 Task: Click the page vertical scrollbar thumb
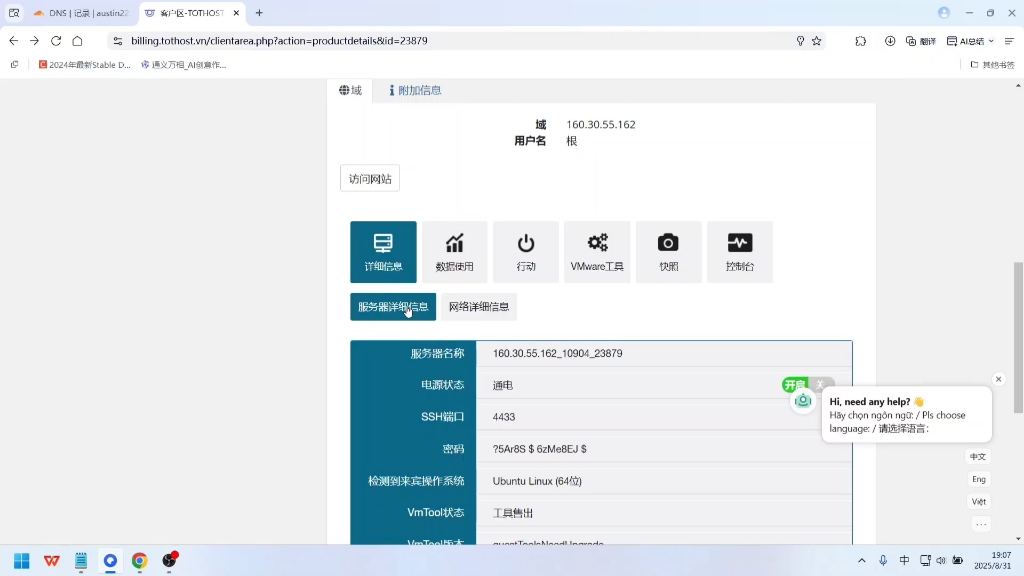click(1017, 338)
